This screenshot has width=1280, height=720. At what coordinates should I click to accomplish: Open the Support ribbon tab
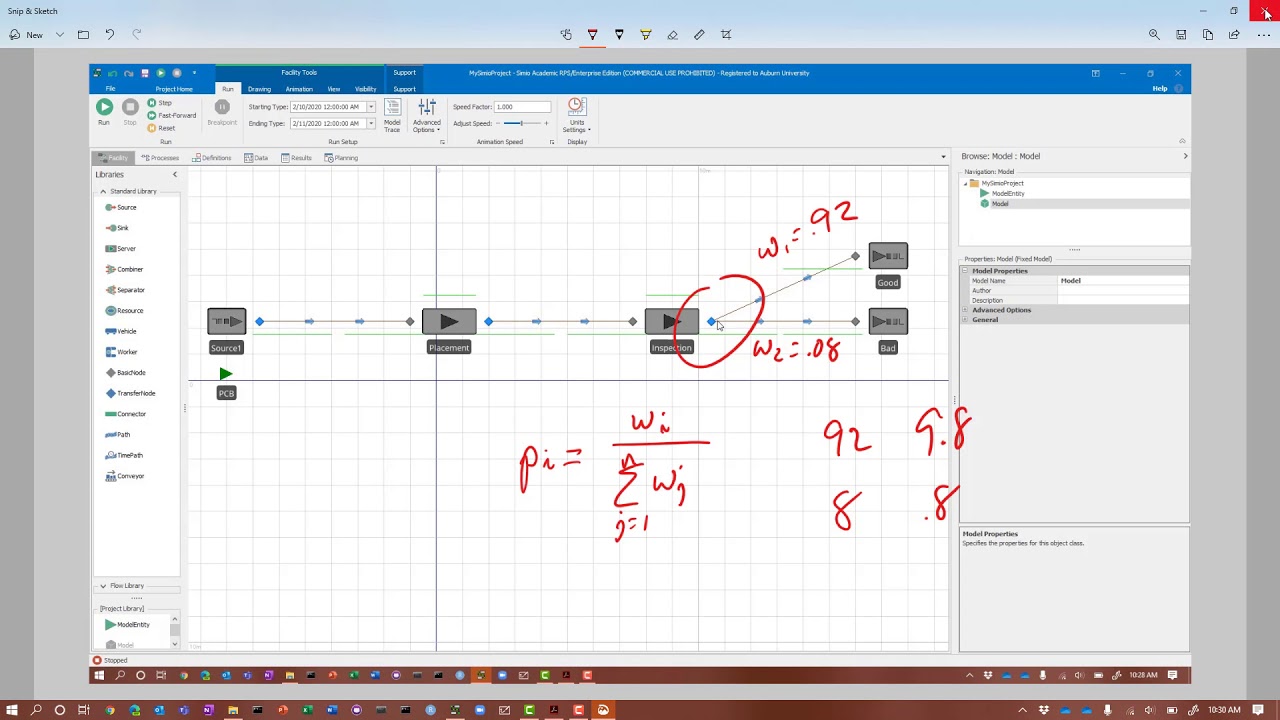click(404, 89)
